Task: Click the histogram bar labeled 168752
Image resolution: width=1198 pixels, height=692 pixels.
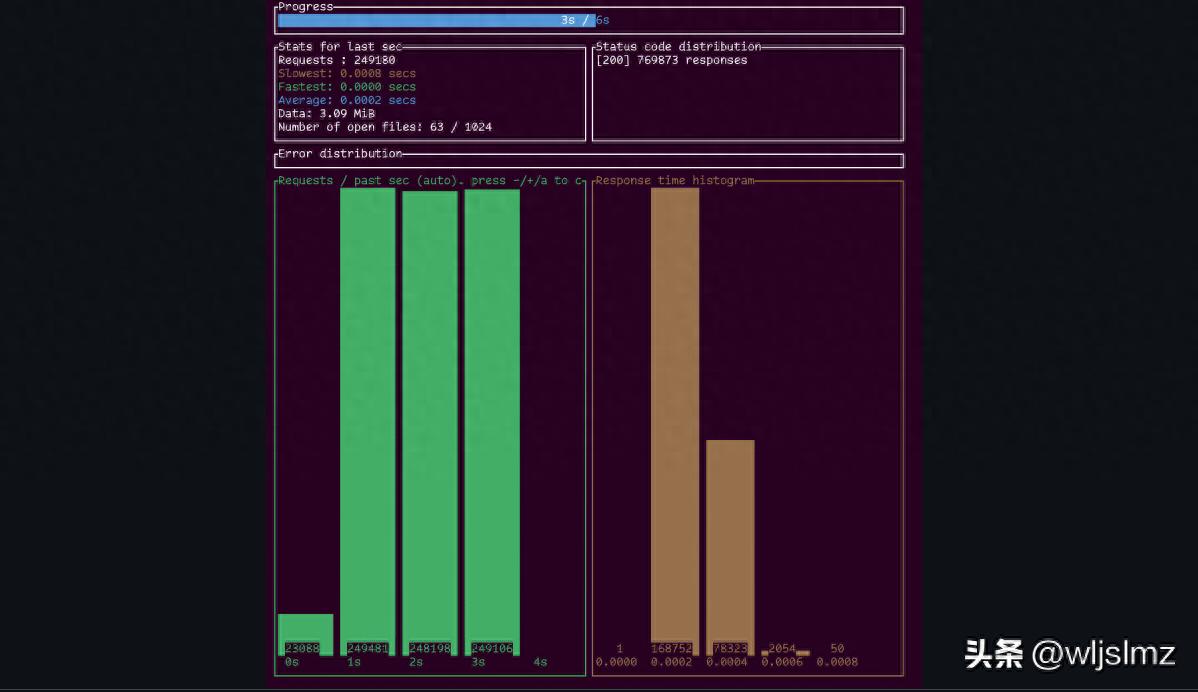Action: point(675,422)
